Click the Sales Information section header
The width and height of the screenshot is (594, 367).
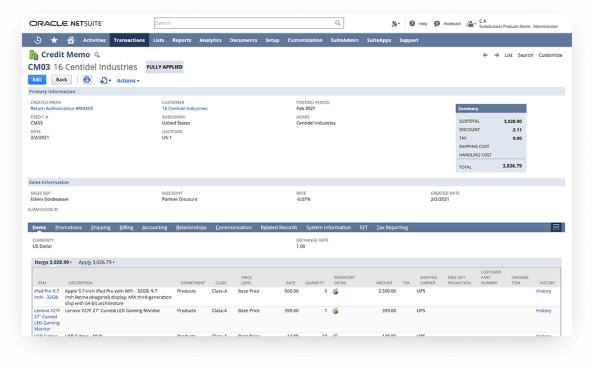(x=296, y=183)
